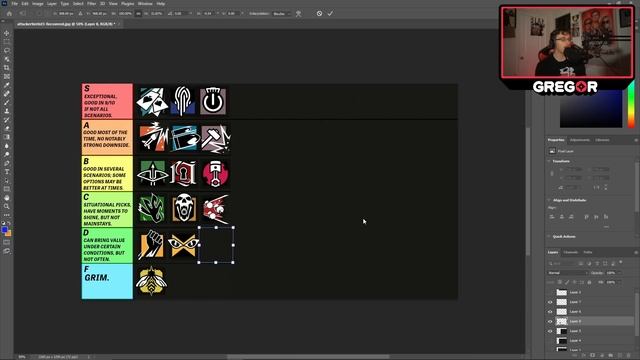Click the new group folder icon
Screen dimensions: 640x360
pos(611,356)
